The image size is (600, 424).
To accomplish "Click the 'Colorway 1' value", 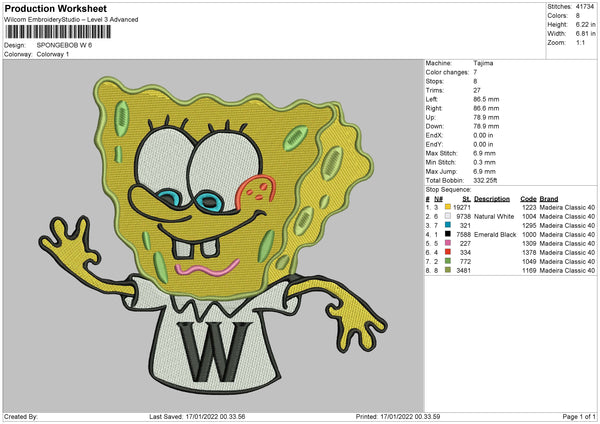I will (x=53, y=54).
